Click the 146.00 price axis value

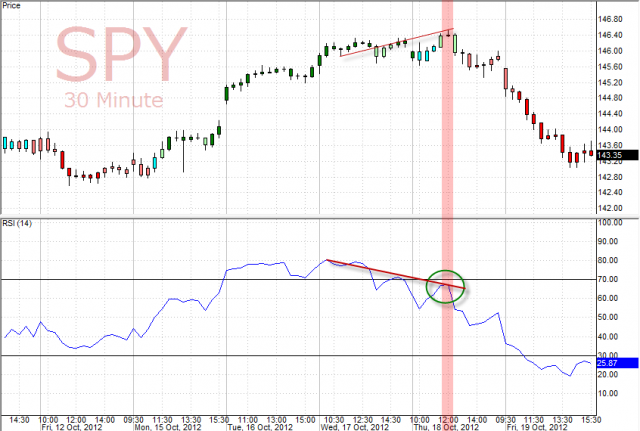click(610, 51)
